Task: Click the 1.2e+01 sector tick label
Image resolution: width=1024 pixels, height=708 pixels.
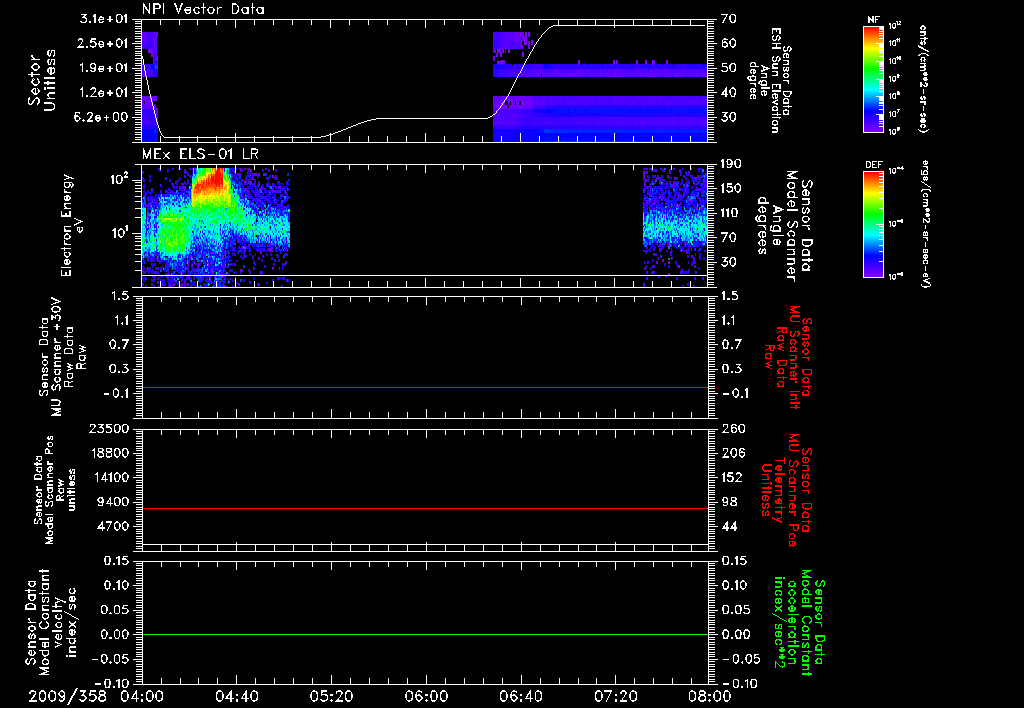Action: (105, 93)
